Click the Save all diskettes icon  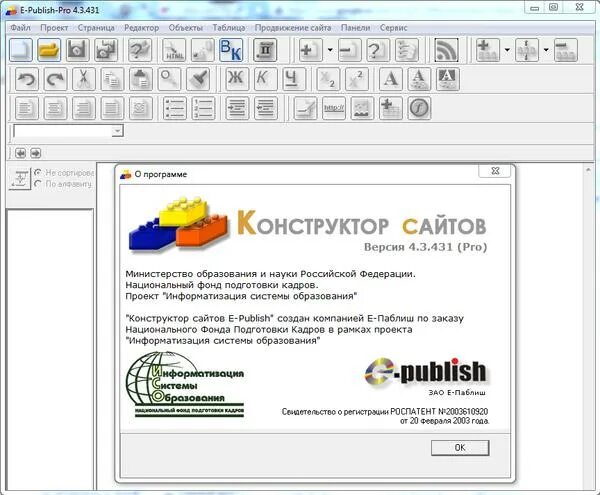point(106,50)
